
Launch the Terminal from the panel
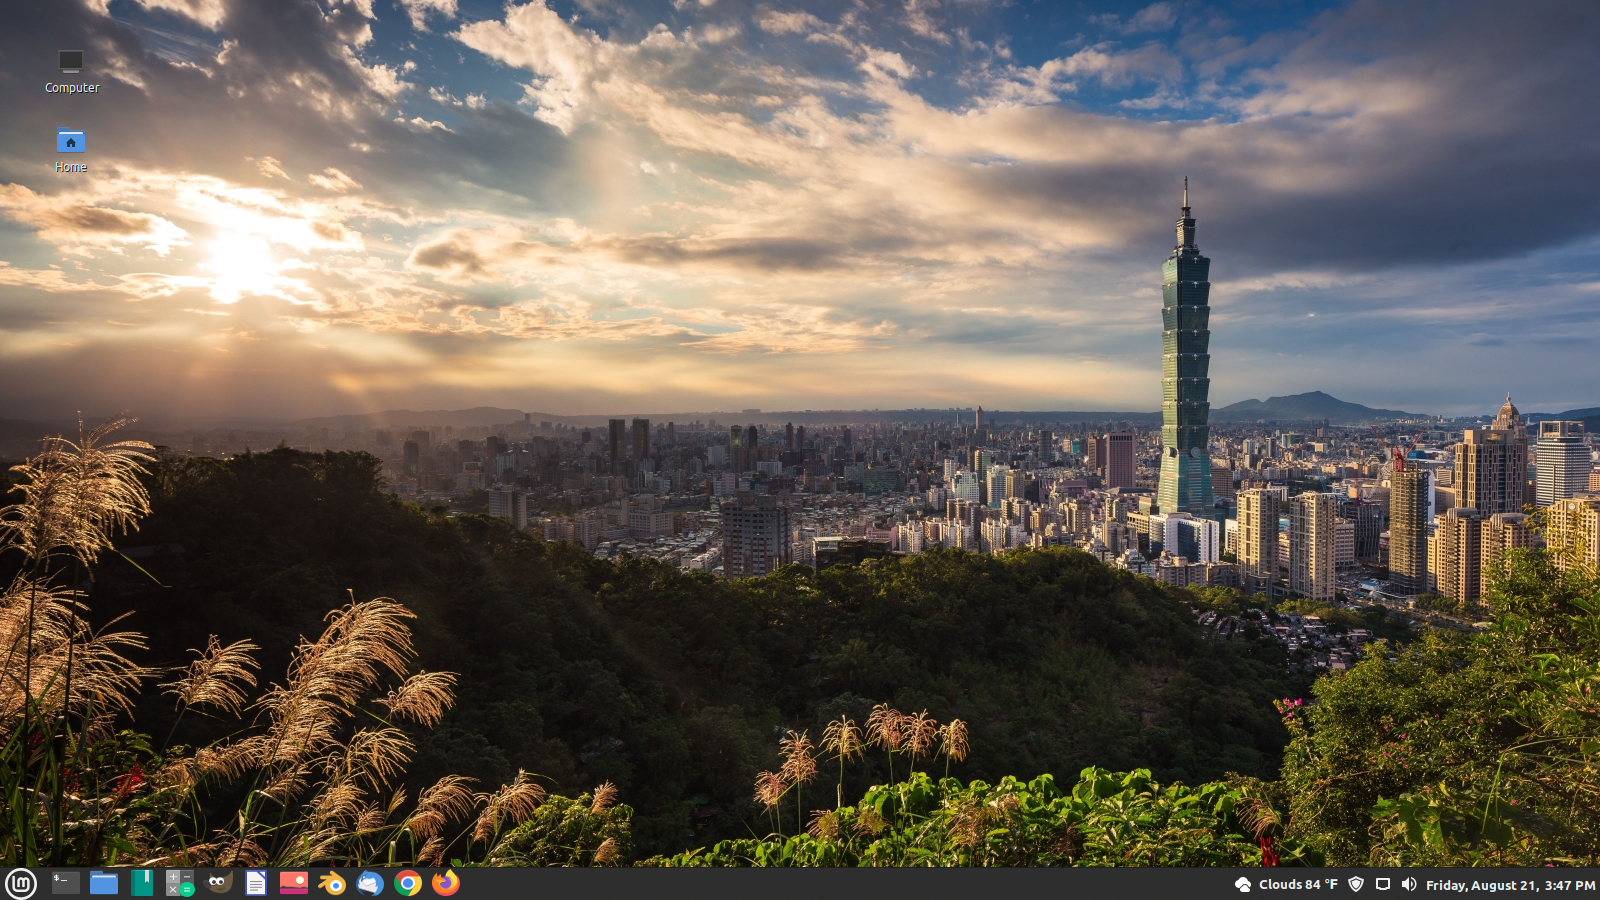coord(66,883)
